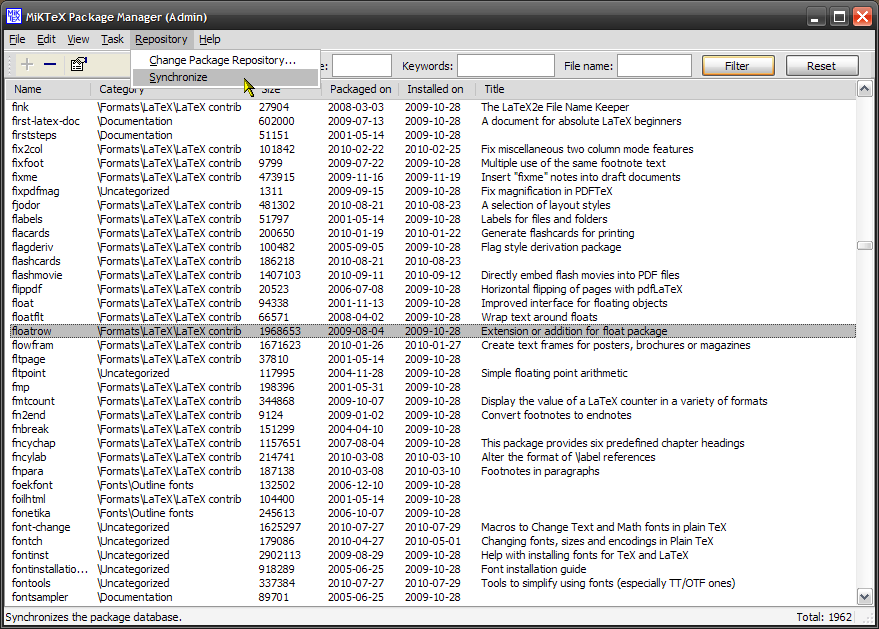Select the fmp package row
Screen dimensions: 879x629
(433, 387)
